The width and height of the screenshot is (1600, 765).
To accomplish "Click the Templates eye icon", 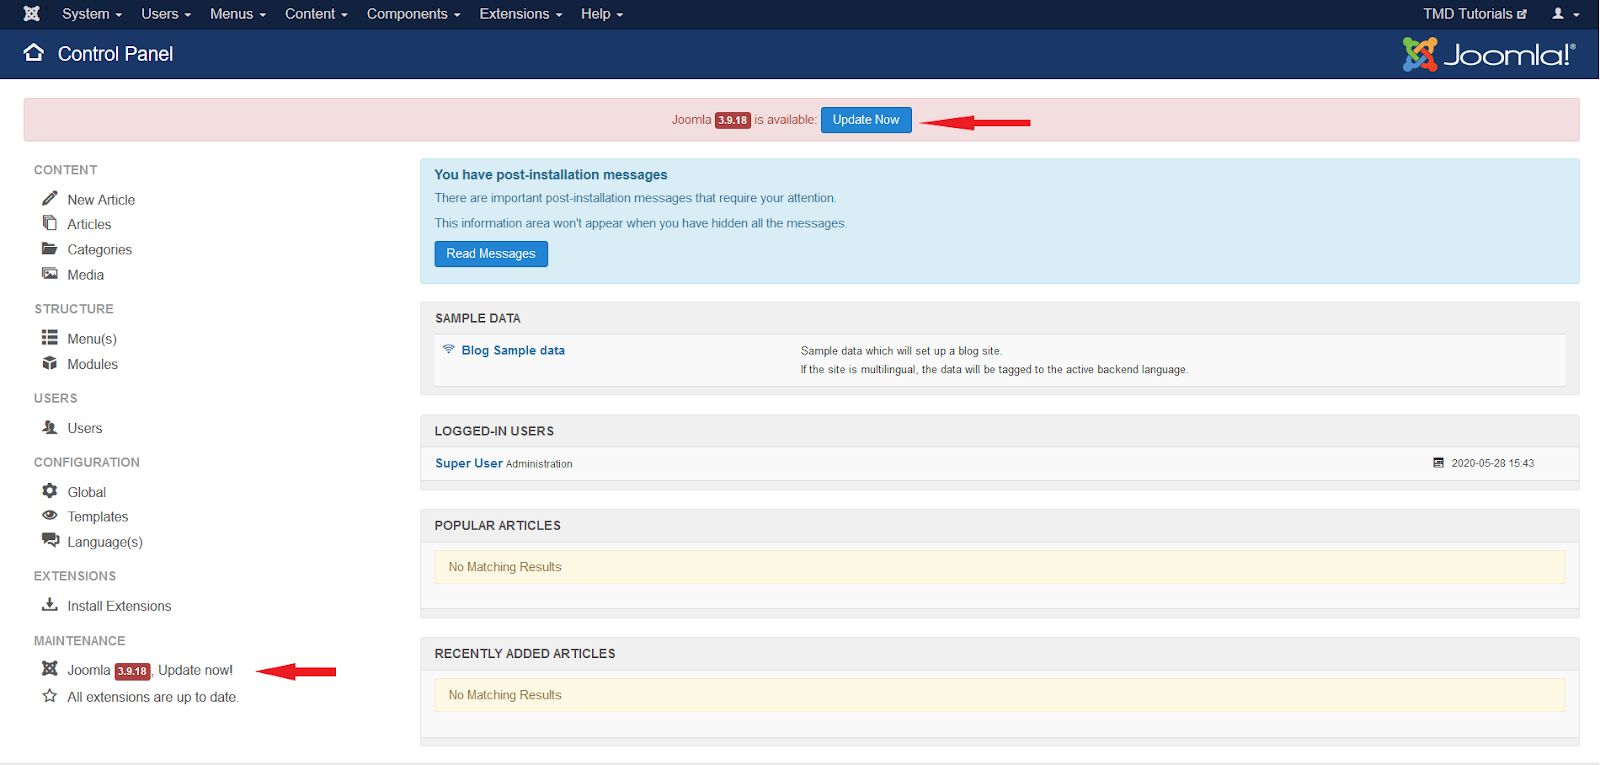I will tap(49, 516).
